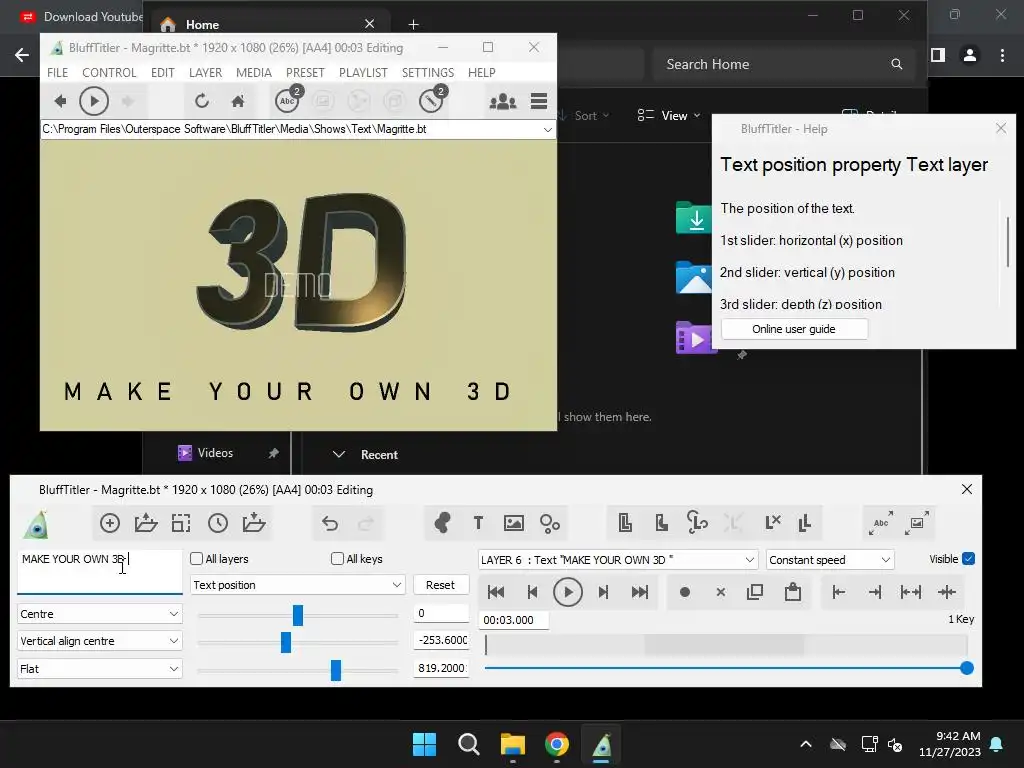This screenshot has height=768, width=1024.
Task: Click the open show folder icon
Action: pyautogui.click(x=146, y=523)
